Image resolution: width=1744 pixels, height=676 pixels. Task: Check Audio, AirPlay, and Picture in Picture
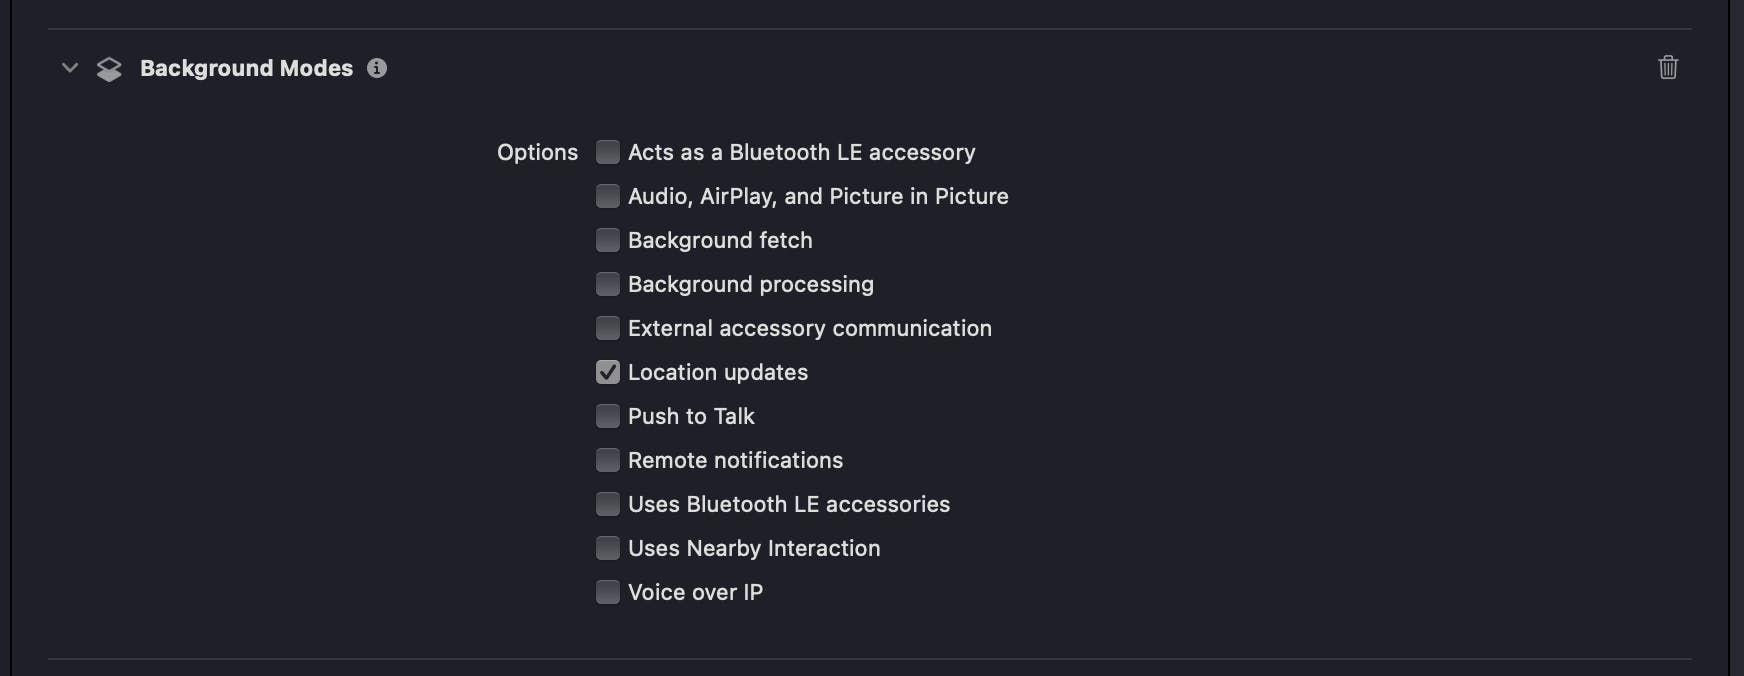coord(608,196)
